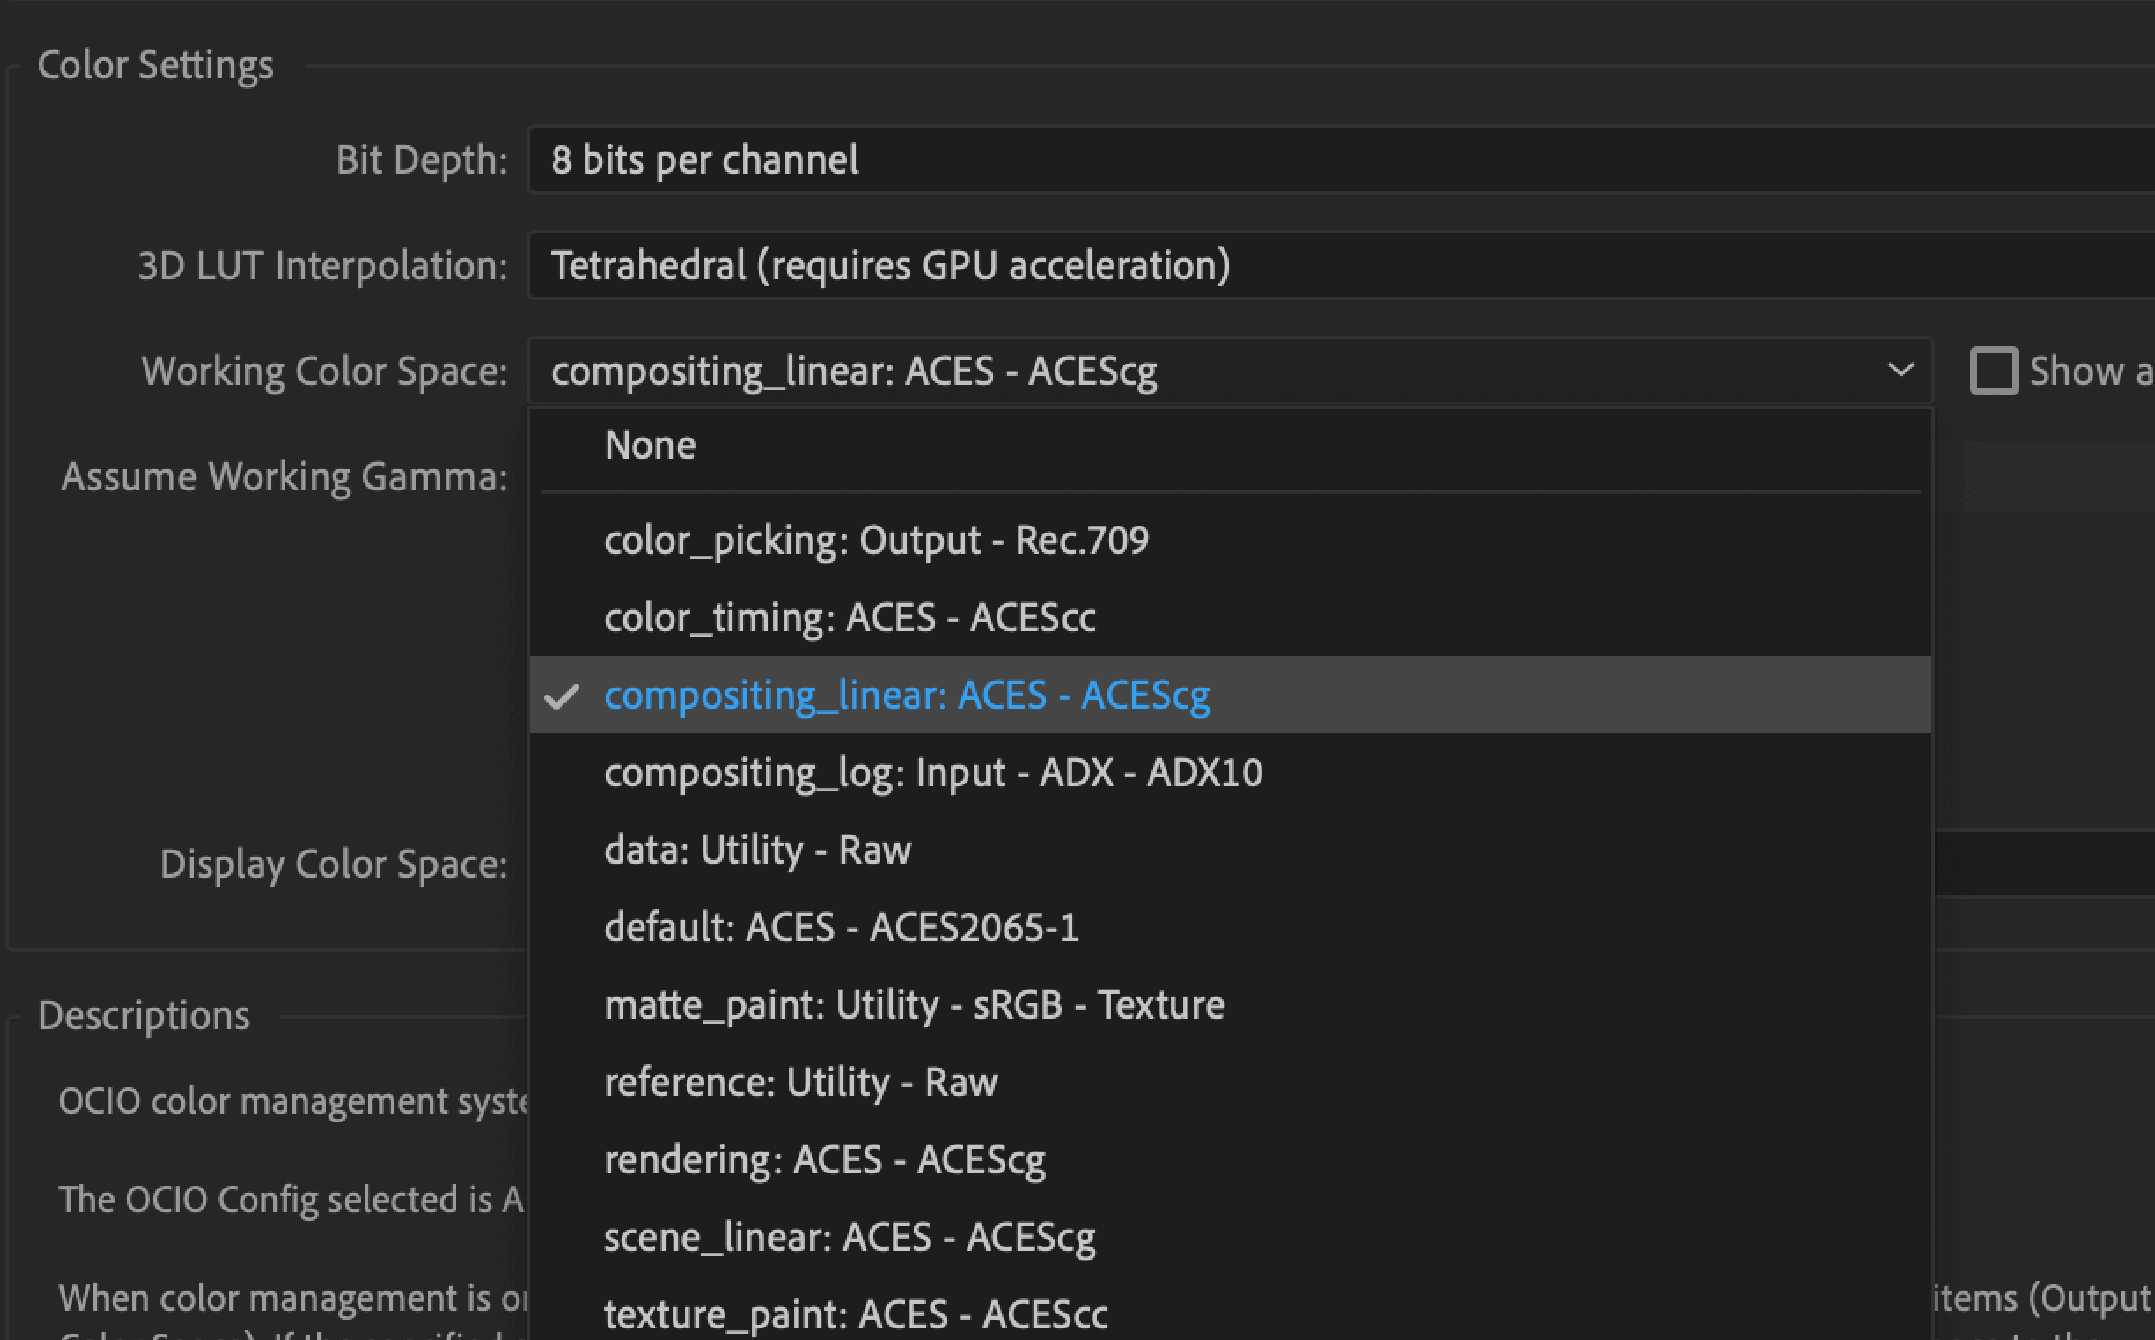Choose scene_linear: ACES - ACEScg entry

849,1236
